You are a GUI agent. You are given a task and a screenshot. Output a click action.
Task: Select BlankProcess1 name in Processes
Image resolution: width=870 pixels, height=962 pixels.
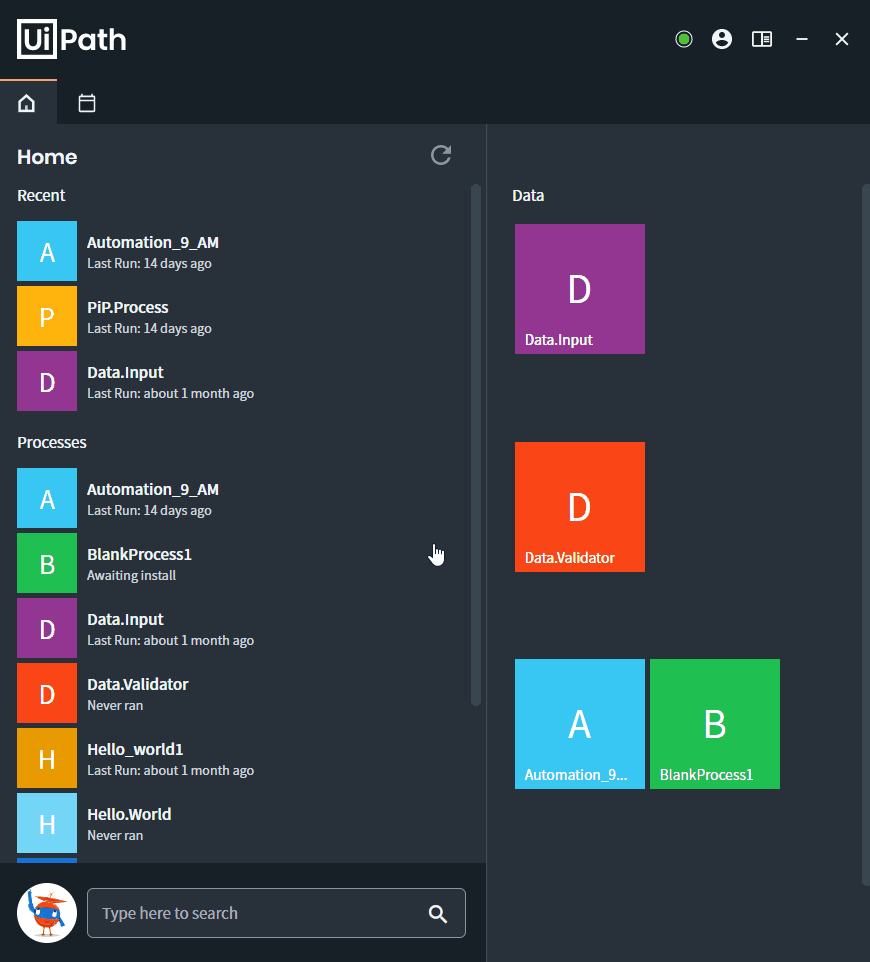[x=139, y=555]
